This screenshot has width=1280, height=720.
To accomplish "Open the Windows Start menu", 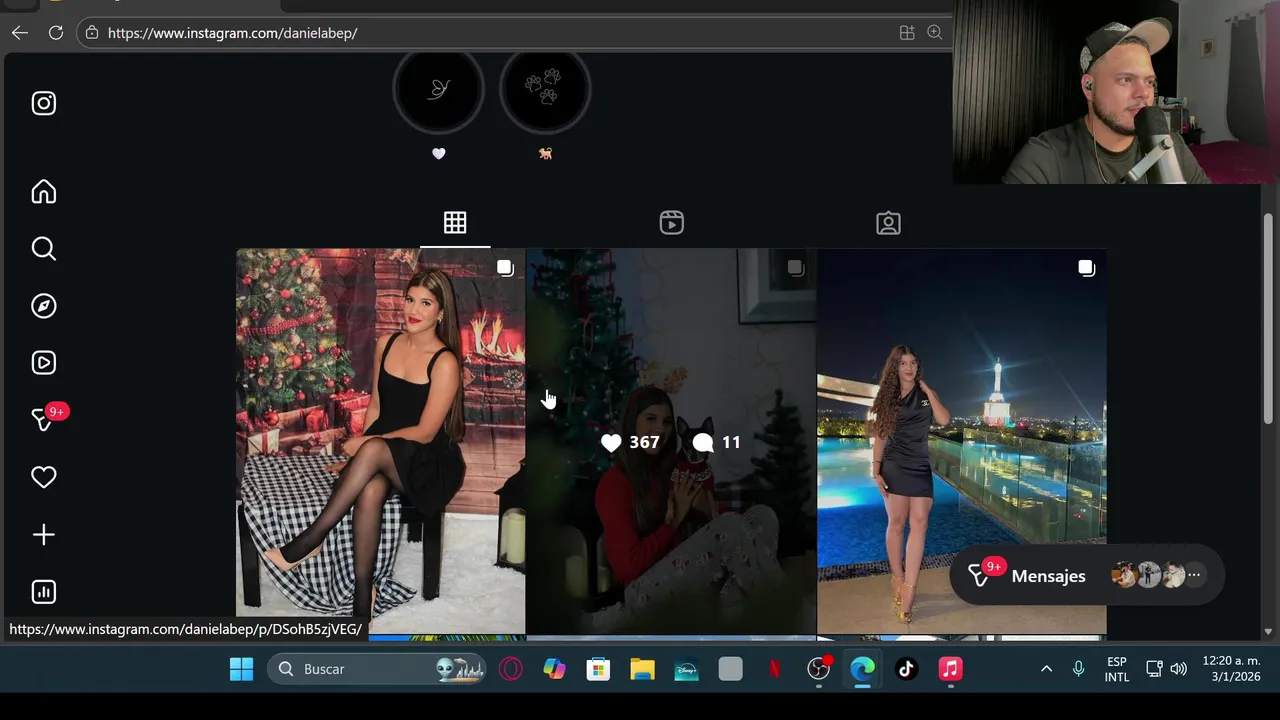I will click(x=241, y=669).
